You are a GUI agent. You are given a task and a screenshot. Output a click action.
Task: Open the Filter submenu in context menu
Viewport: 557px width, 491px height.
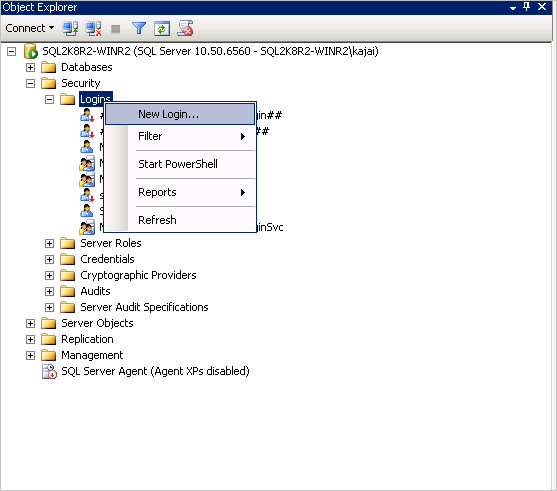tap(180, 136)
